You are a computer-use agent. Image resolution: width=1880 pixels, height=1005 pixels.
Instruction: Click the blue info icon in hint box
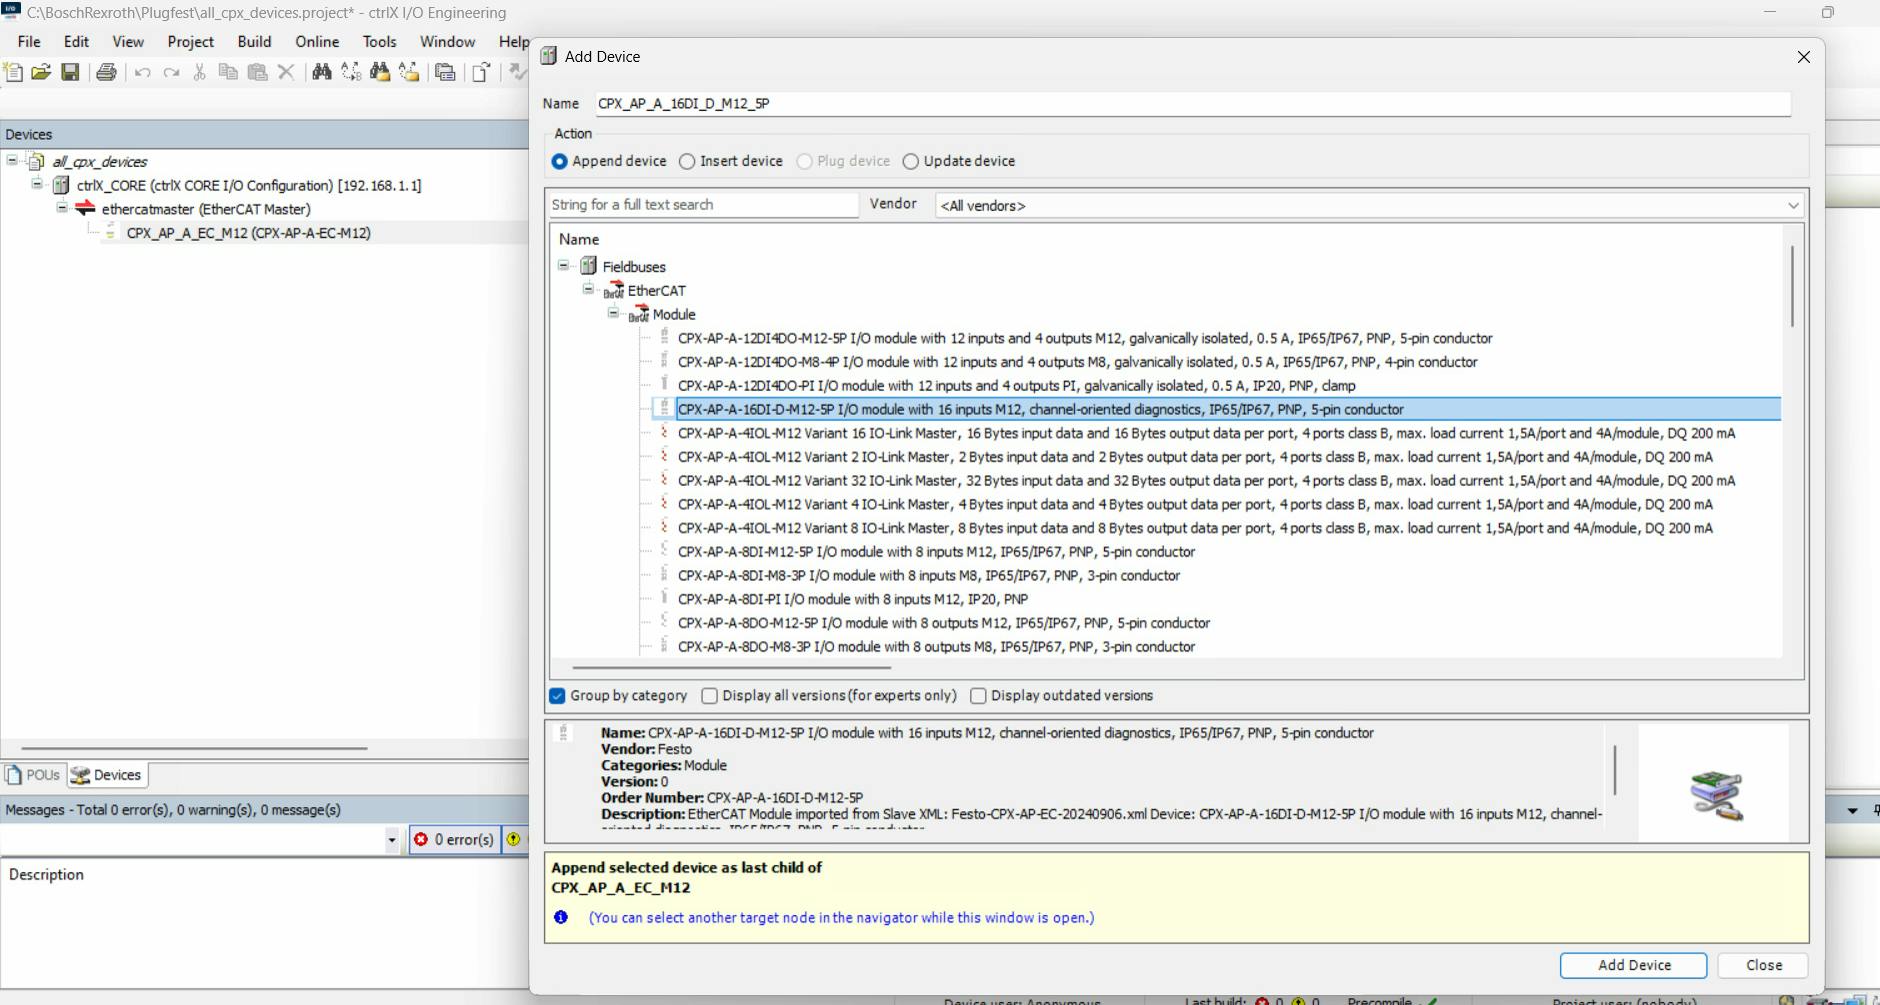[561, 917]
